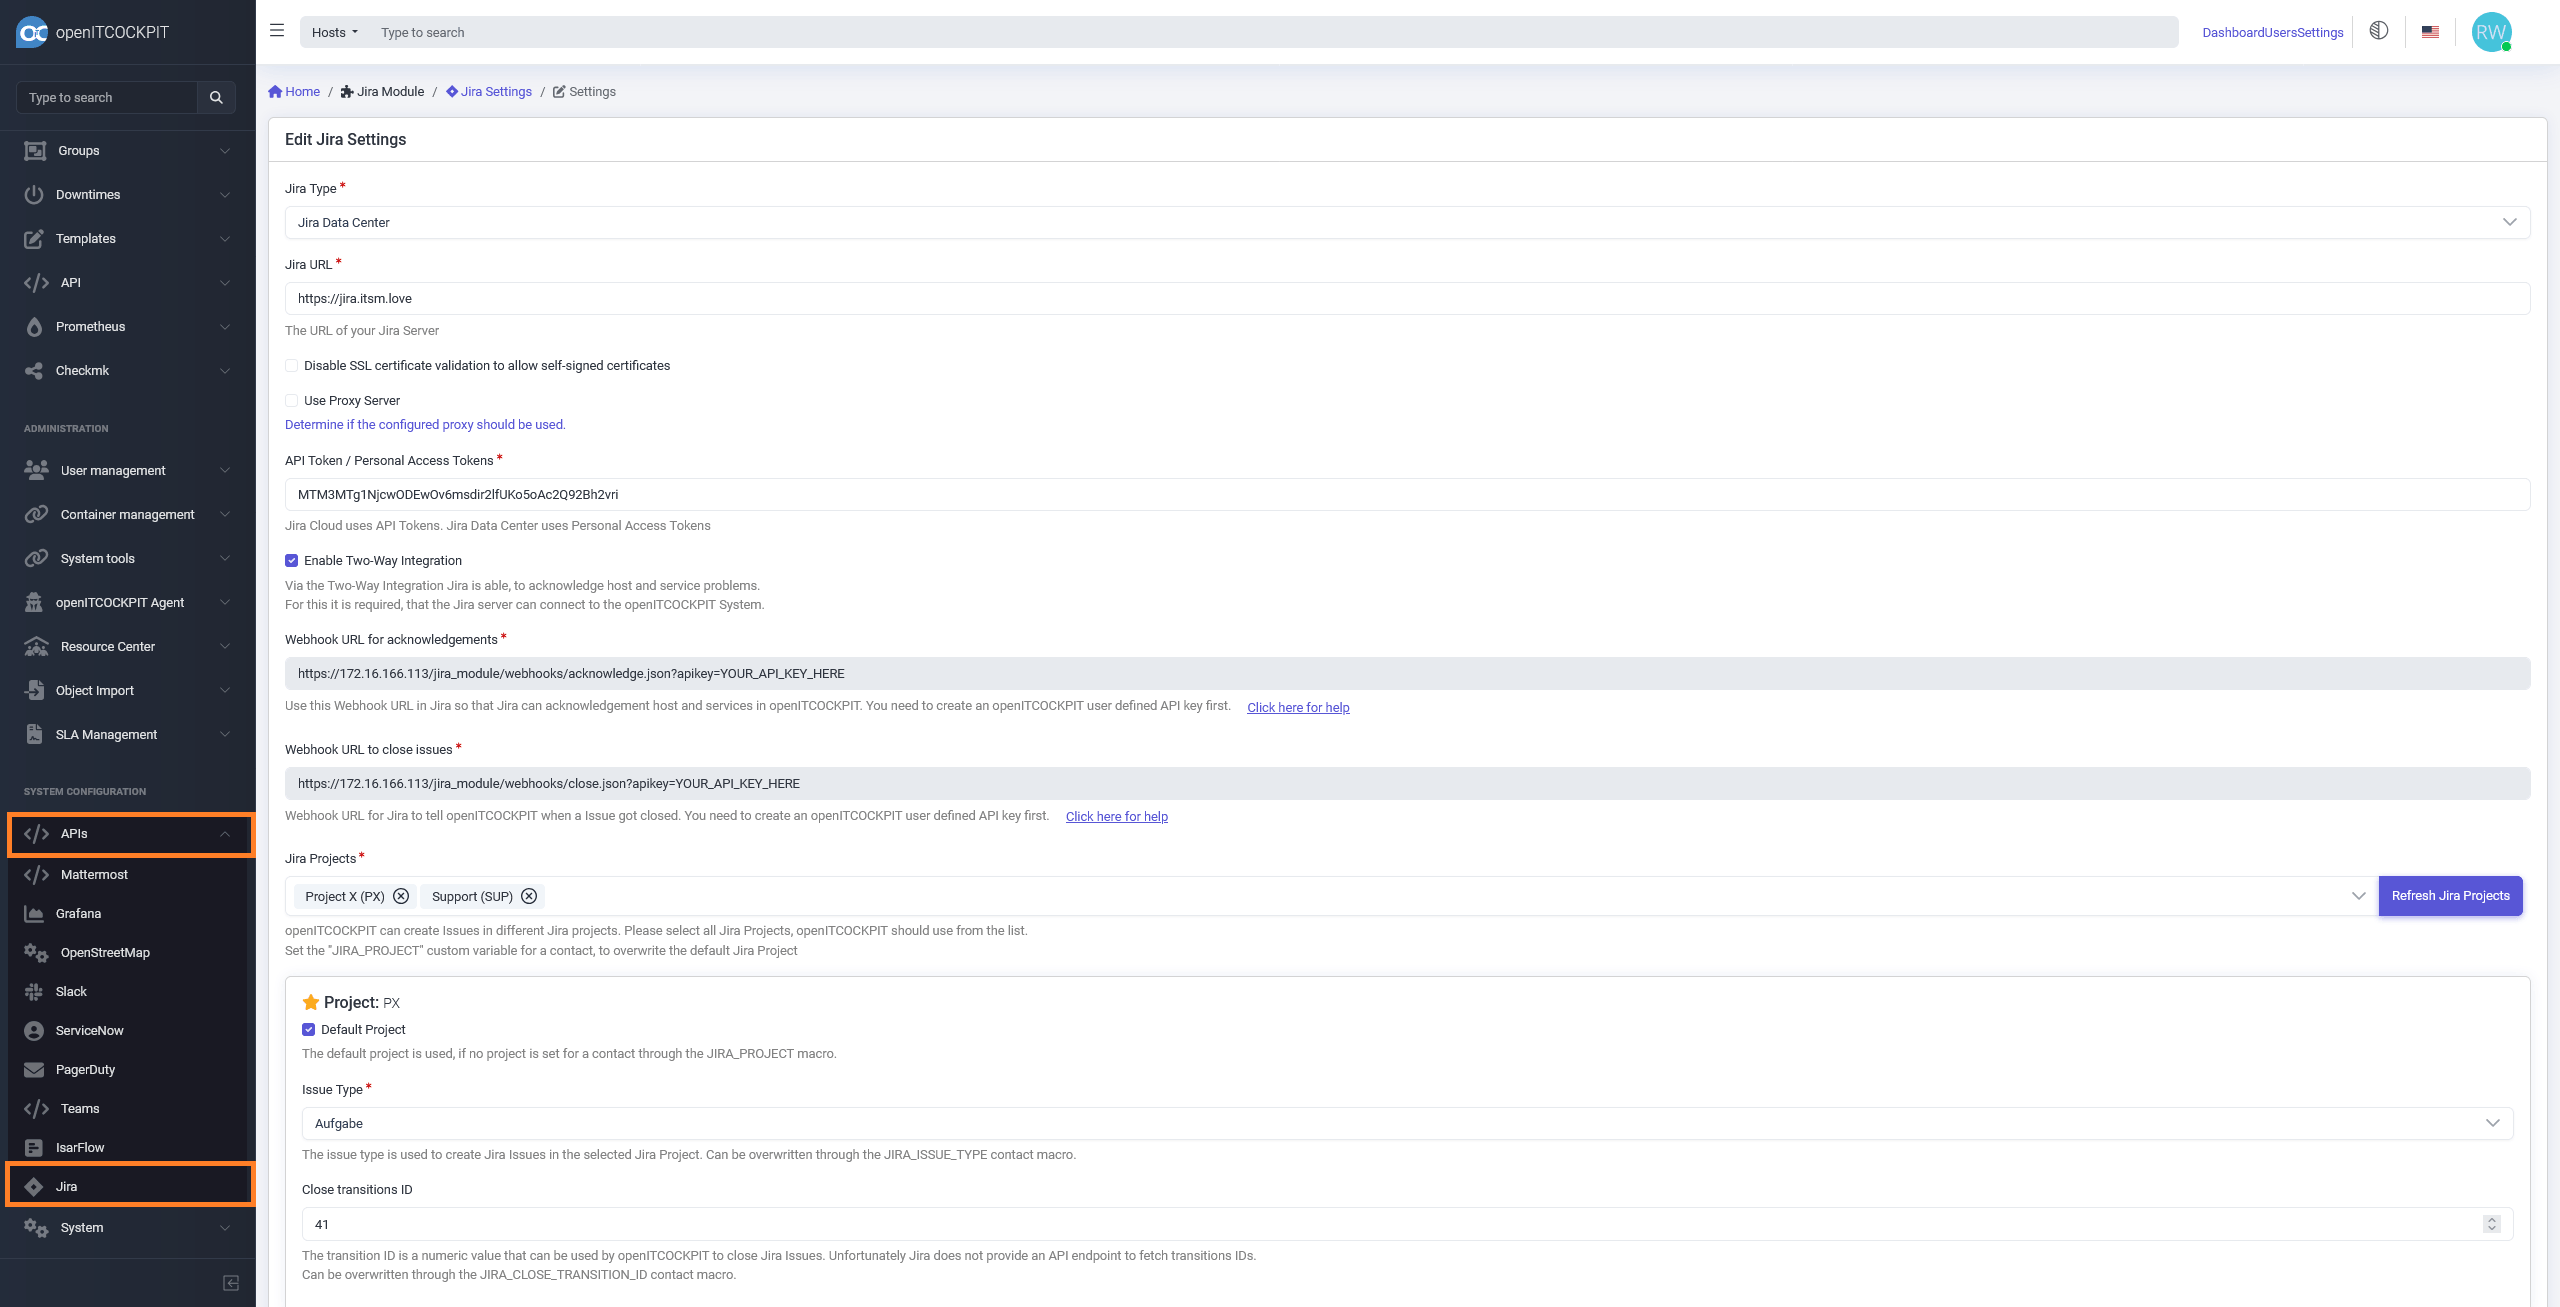The height and width of the screenshot is (1307, 2560).
Task: Open the color theme switcher icon
Action: [2379, 31]
